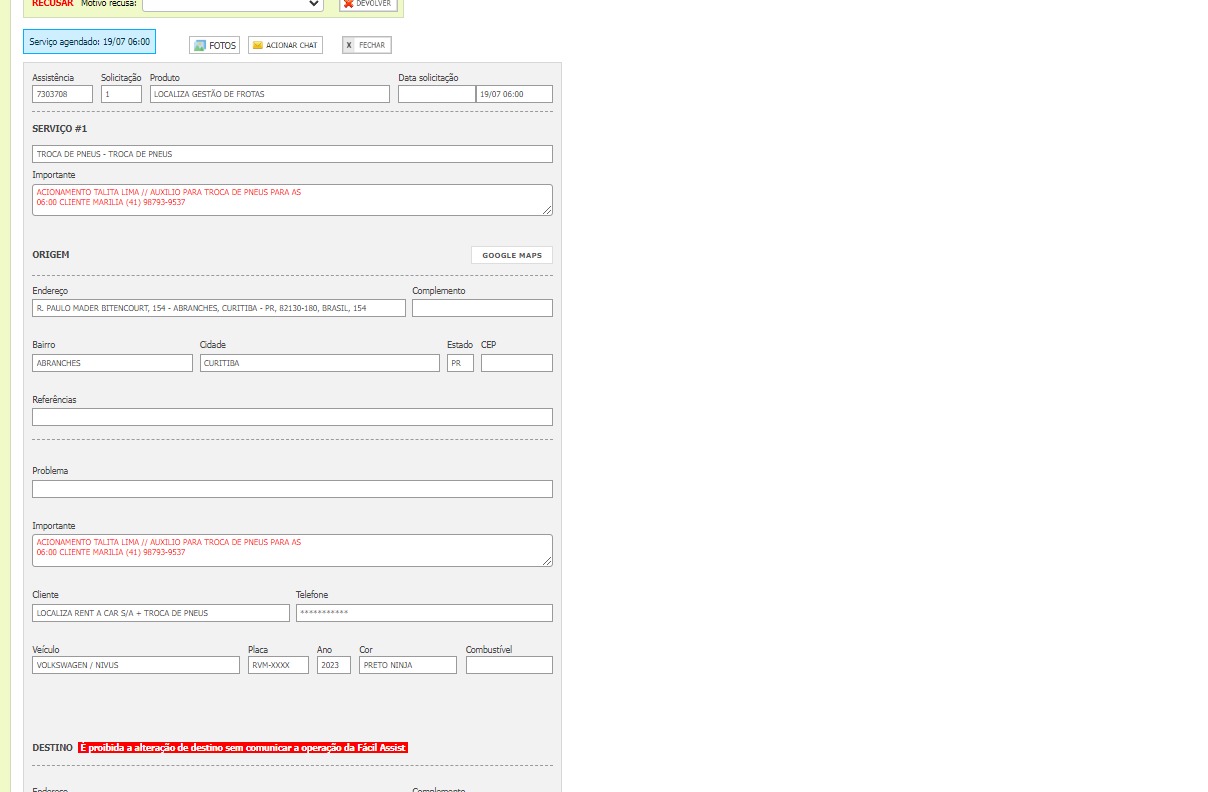
Task: Click the empty Combustível field
Action: coord(509,665)
